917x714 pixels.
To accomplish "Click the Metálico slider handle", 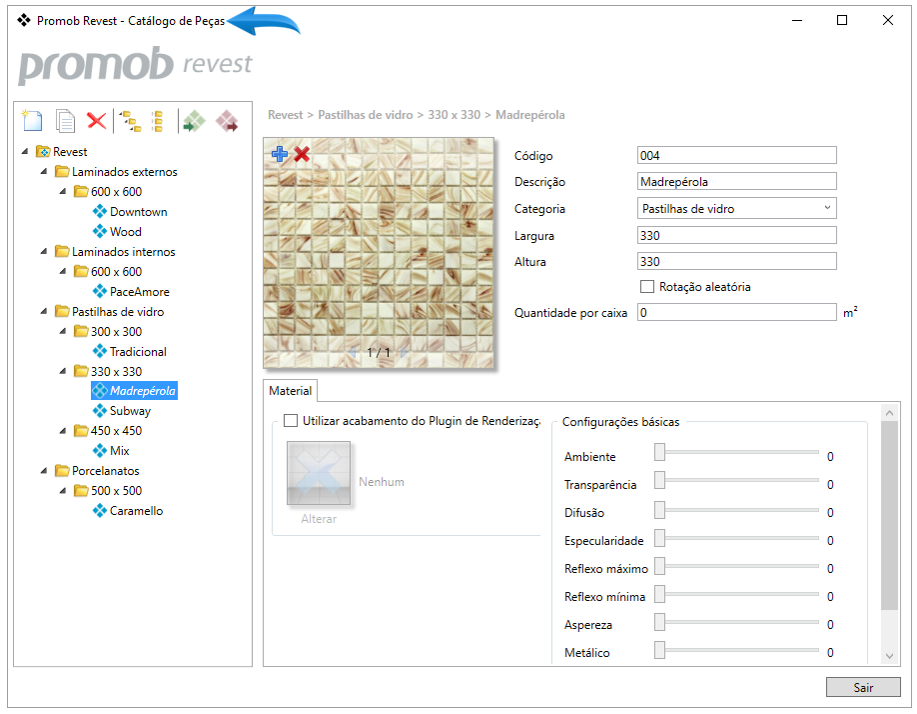I will 659,650.
